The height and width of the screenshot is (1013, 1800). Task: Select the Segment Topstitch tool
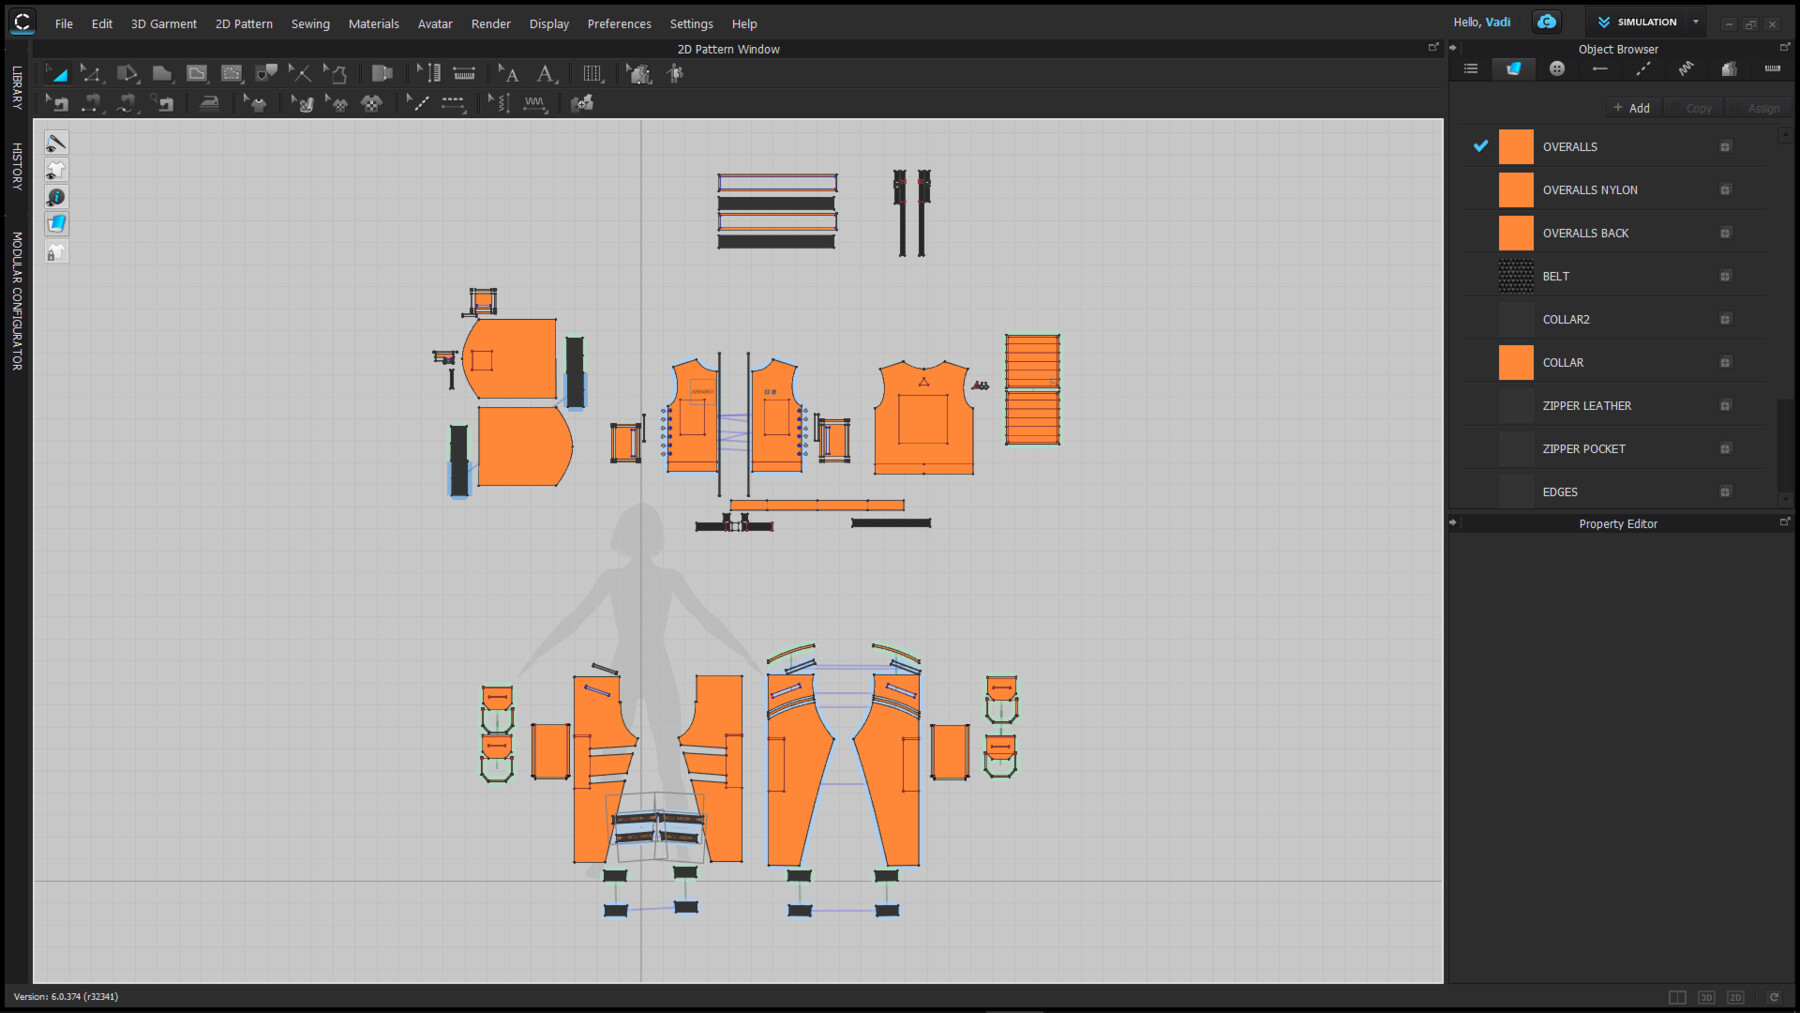click(453, 102)
